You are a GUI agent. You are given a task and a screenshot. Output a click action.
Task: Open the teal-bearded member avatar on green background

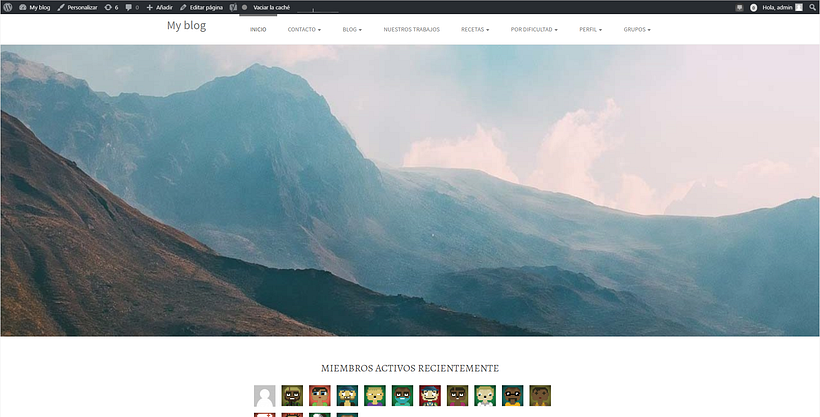pos(402,396)
